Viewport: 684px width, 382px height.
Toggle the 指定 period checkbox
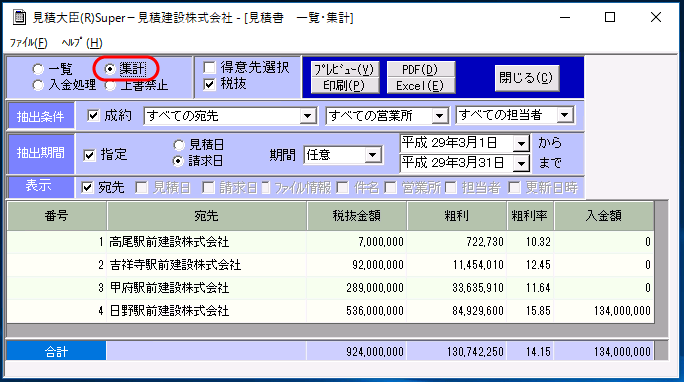pos(89,155)
